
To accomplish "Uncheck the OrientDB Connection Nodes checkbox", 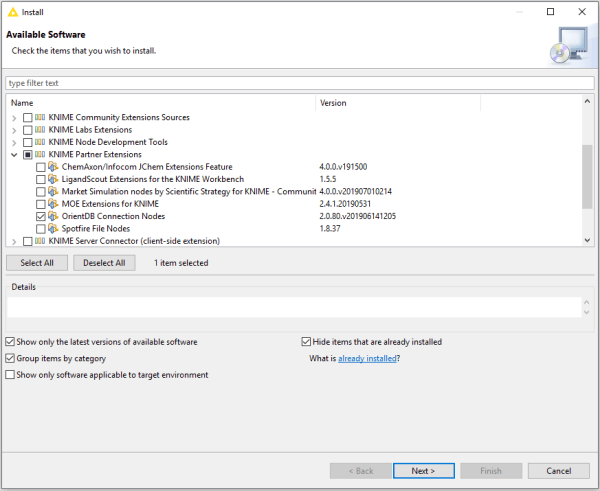I will (x=41, y=217).
